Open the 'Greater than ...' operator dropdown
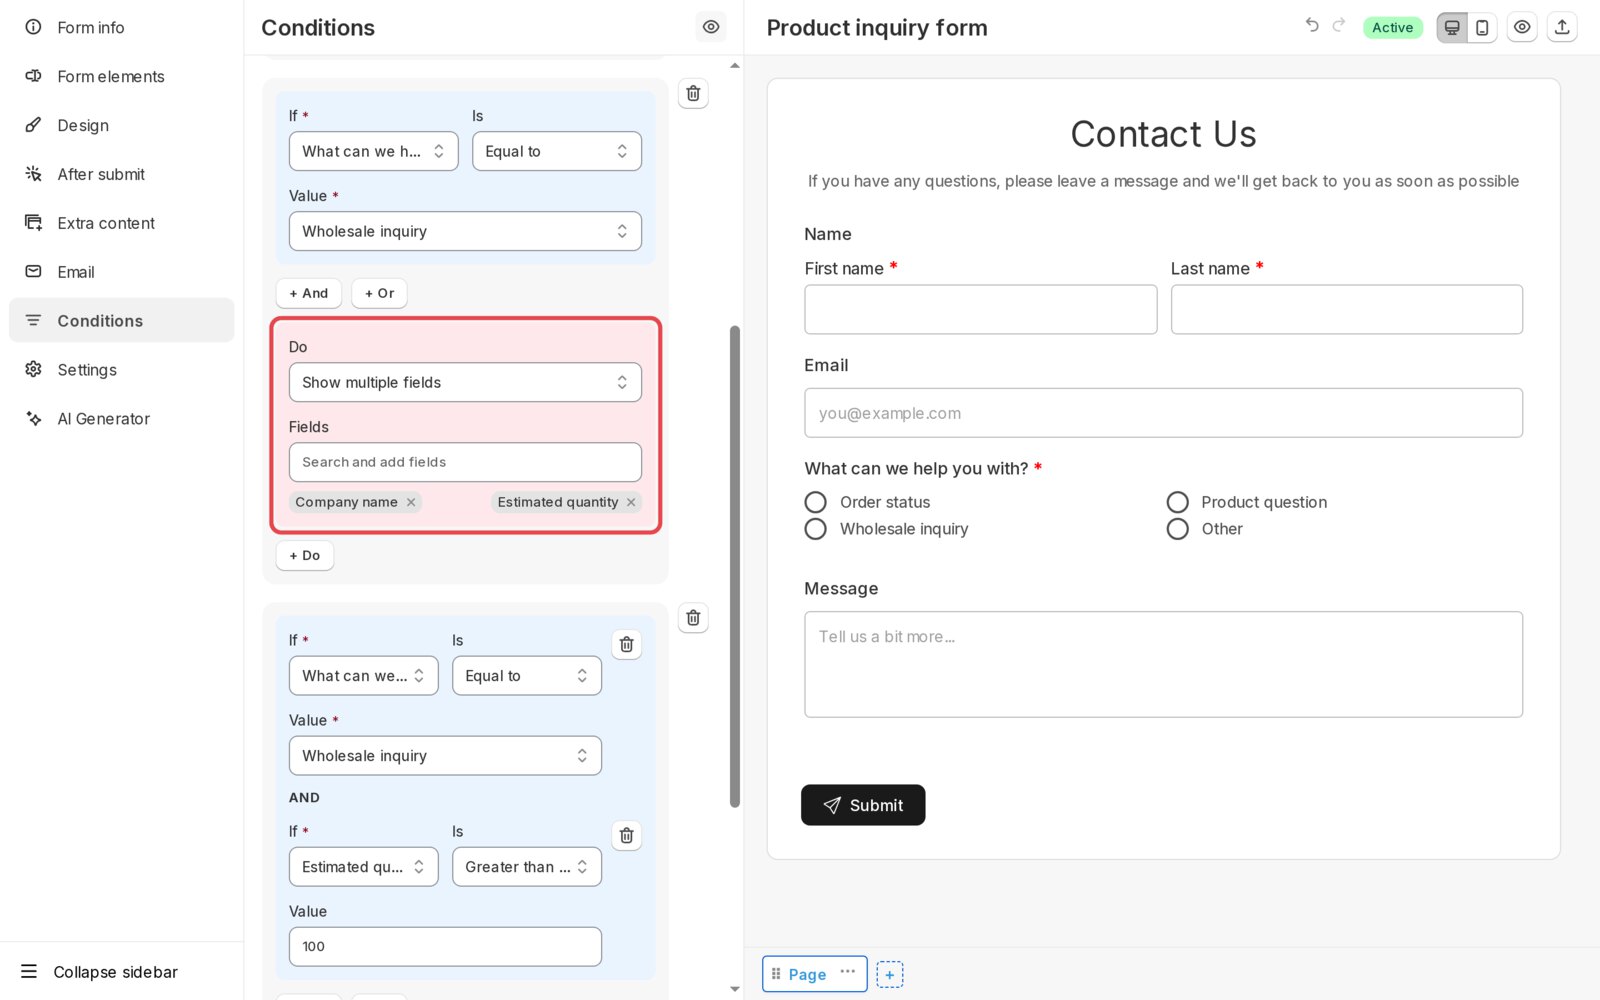The height and width of the screenshot is (1000, 1600). coord(527,867)
